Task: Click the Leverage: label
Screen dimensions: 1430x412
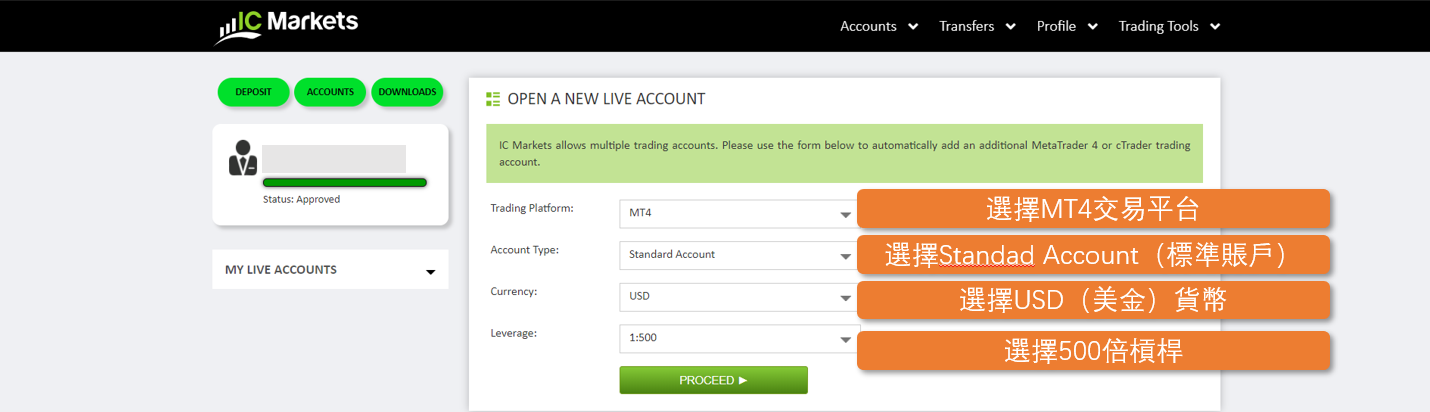Action: pyautogui.click(x=514, y=333)
